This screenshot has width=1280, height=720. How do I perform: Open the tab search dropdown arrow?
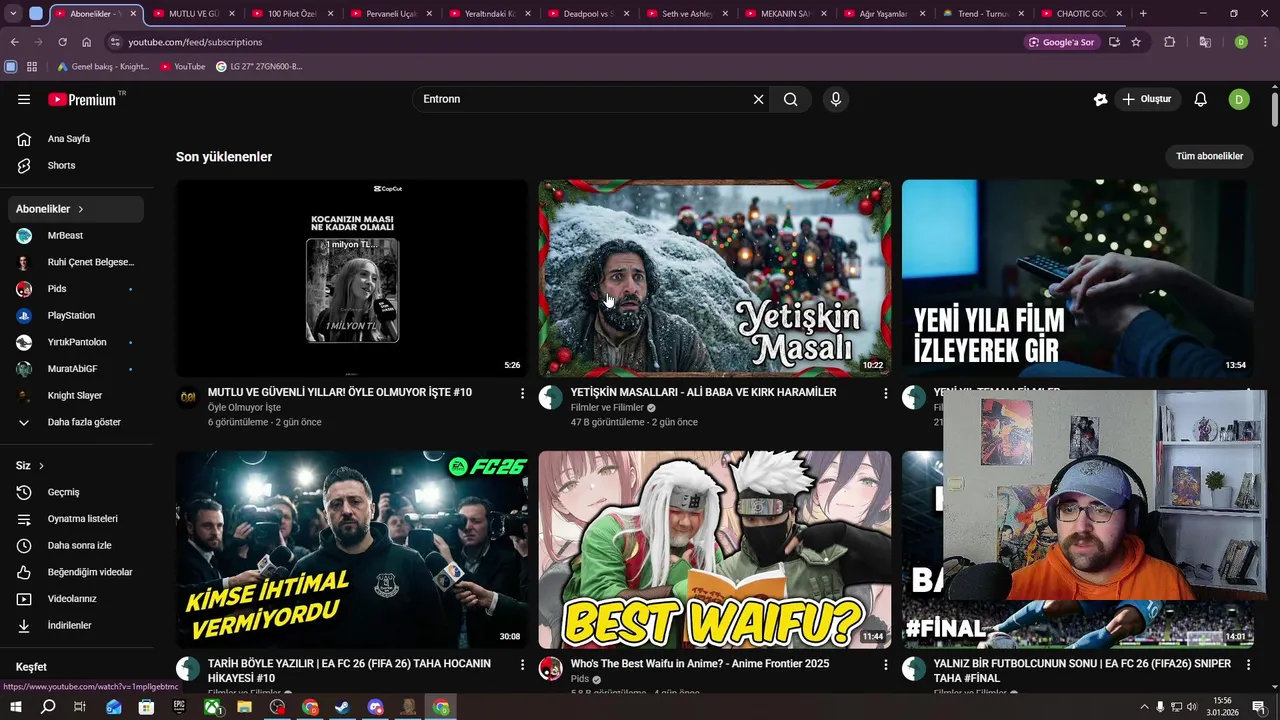(x=13, y=14)
